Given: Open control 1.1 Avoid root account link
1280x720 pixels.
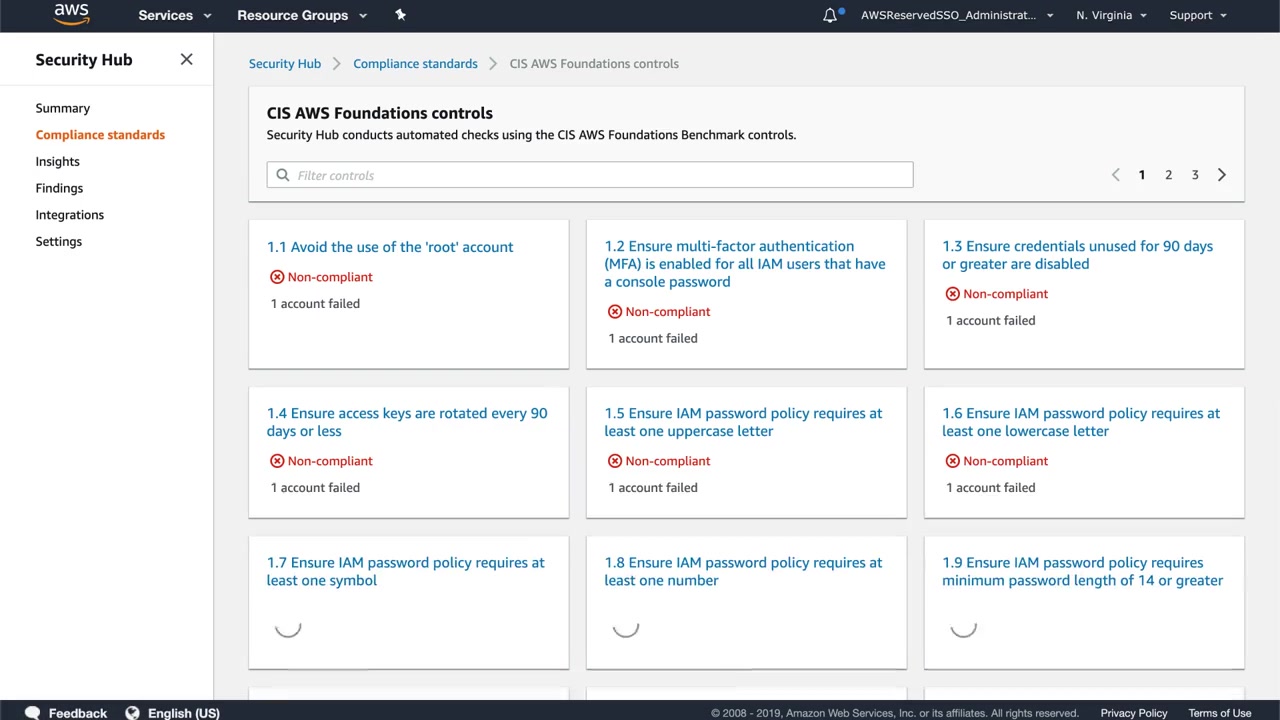Looking at the screenshot, I should click(390, 247).
